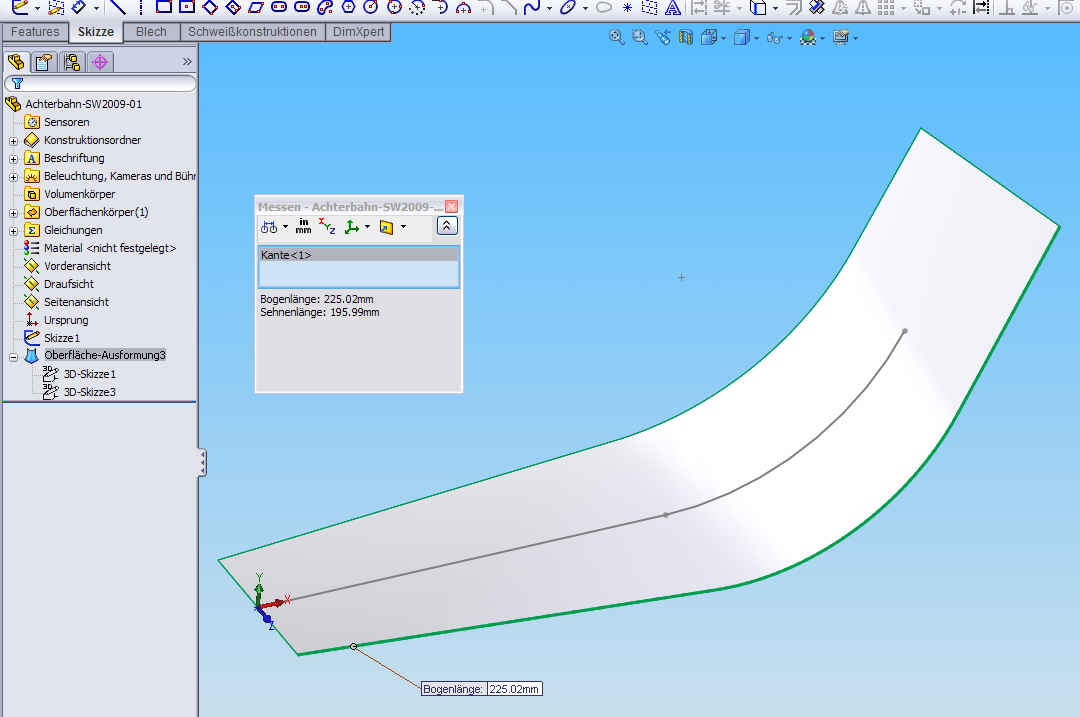The height and width of the screenshot is (717, 1080).
Task: Click the Zoom to Area icon
Action: [640, 37]
